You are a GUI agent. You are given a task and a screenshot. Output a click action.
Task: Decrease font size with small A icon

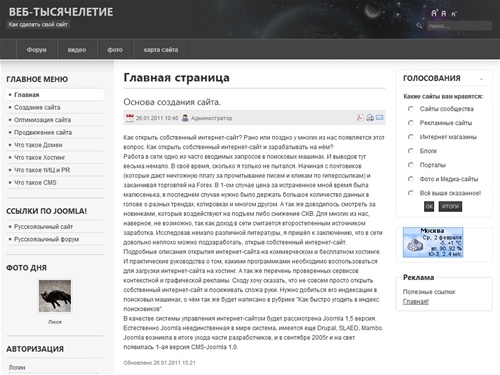click(x=454, y=14)
